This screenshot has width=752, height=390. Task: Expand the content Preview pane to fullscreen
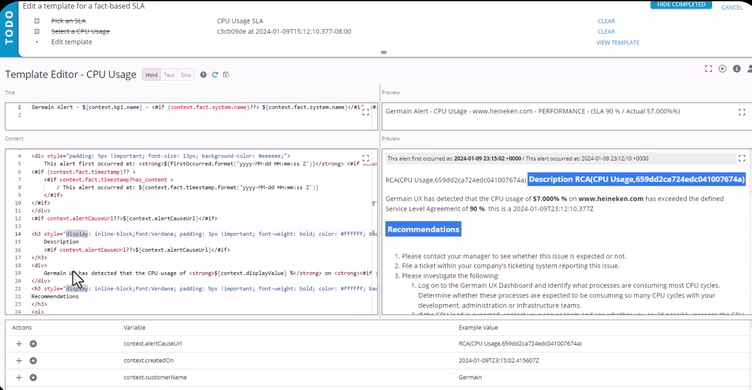coord(741,158)
